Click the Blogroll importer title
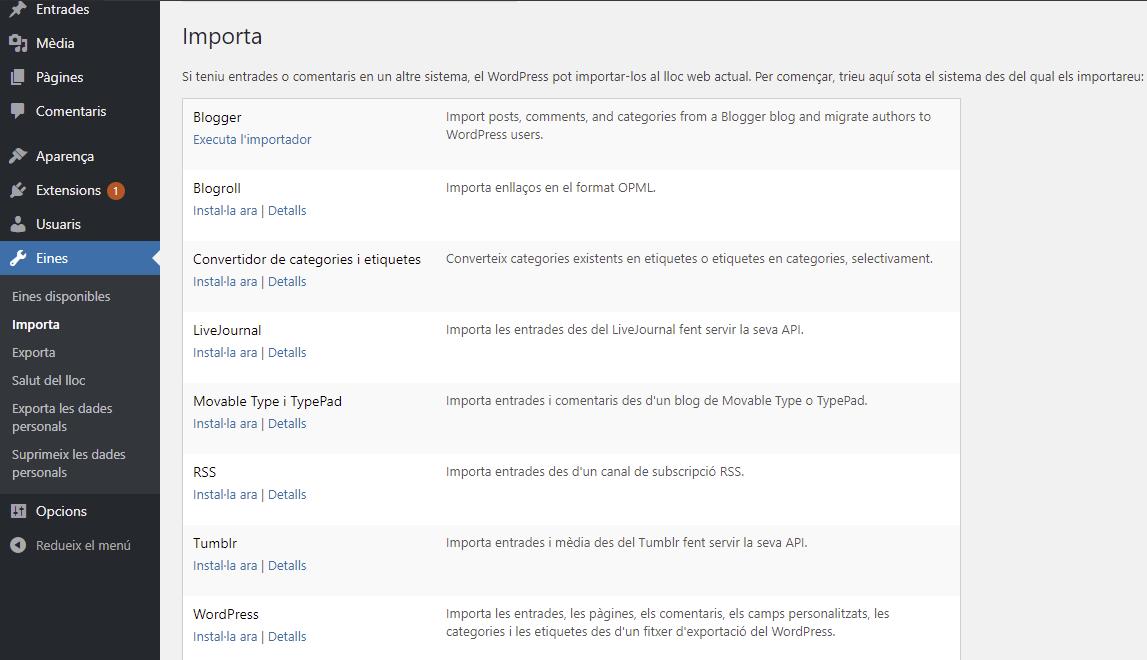The image size is (1147, 660). (x=217, y=188)
